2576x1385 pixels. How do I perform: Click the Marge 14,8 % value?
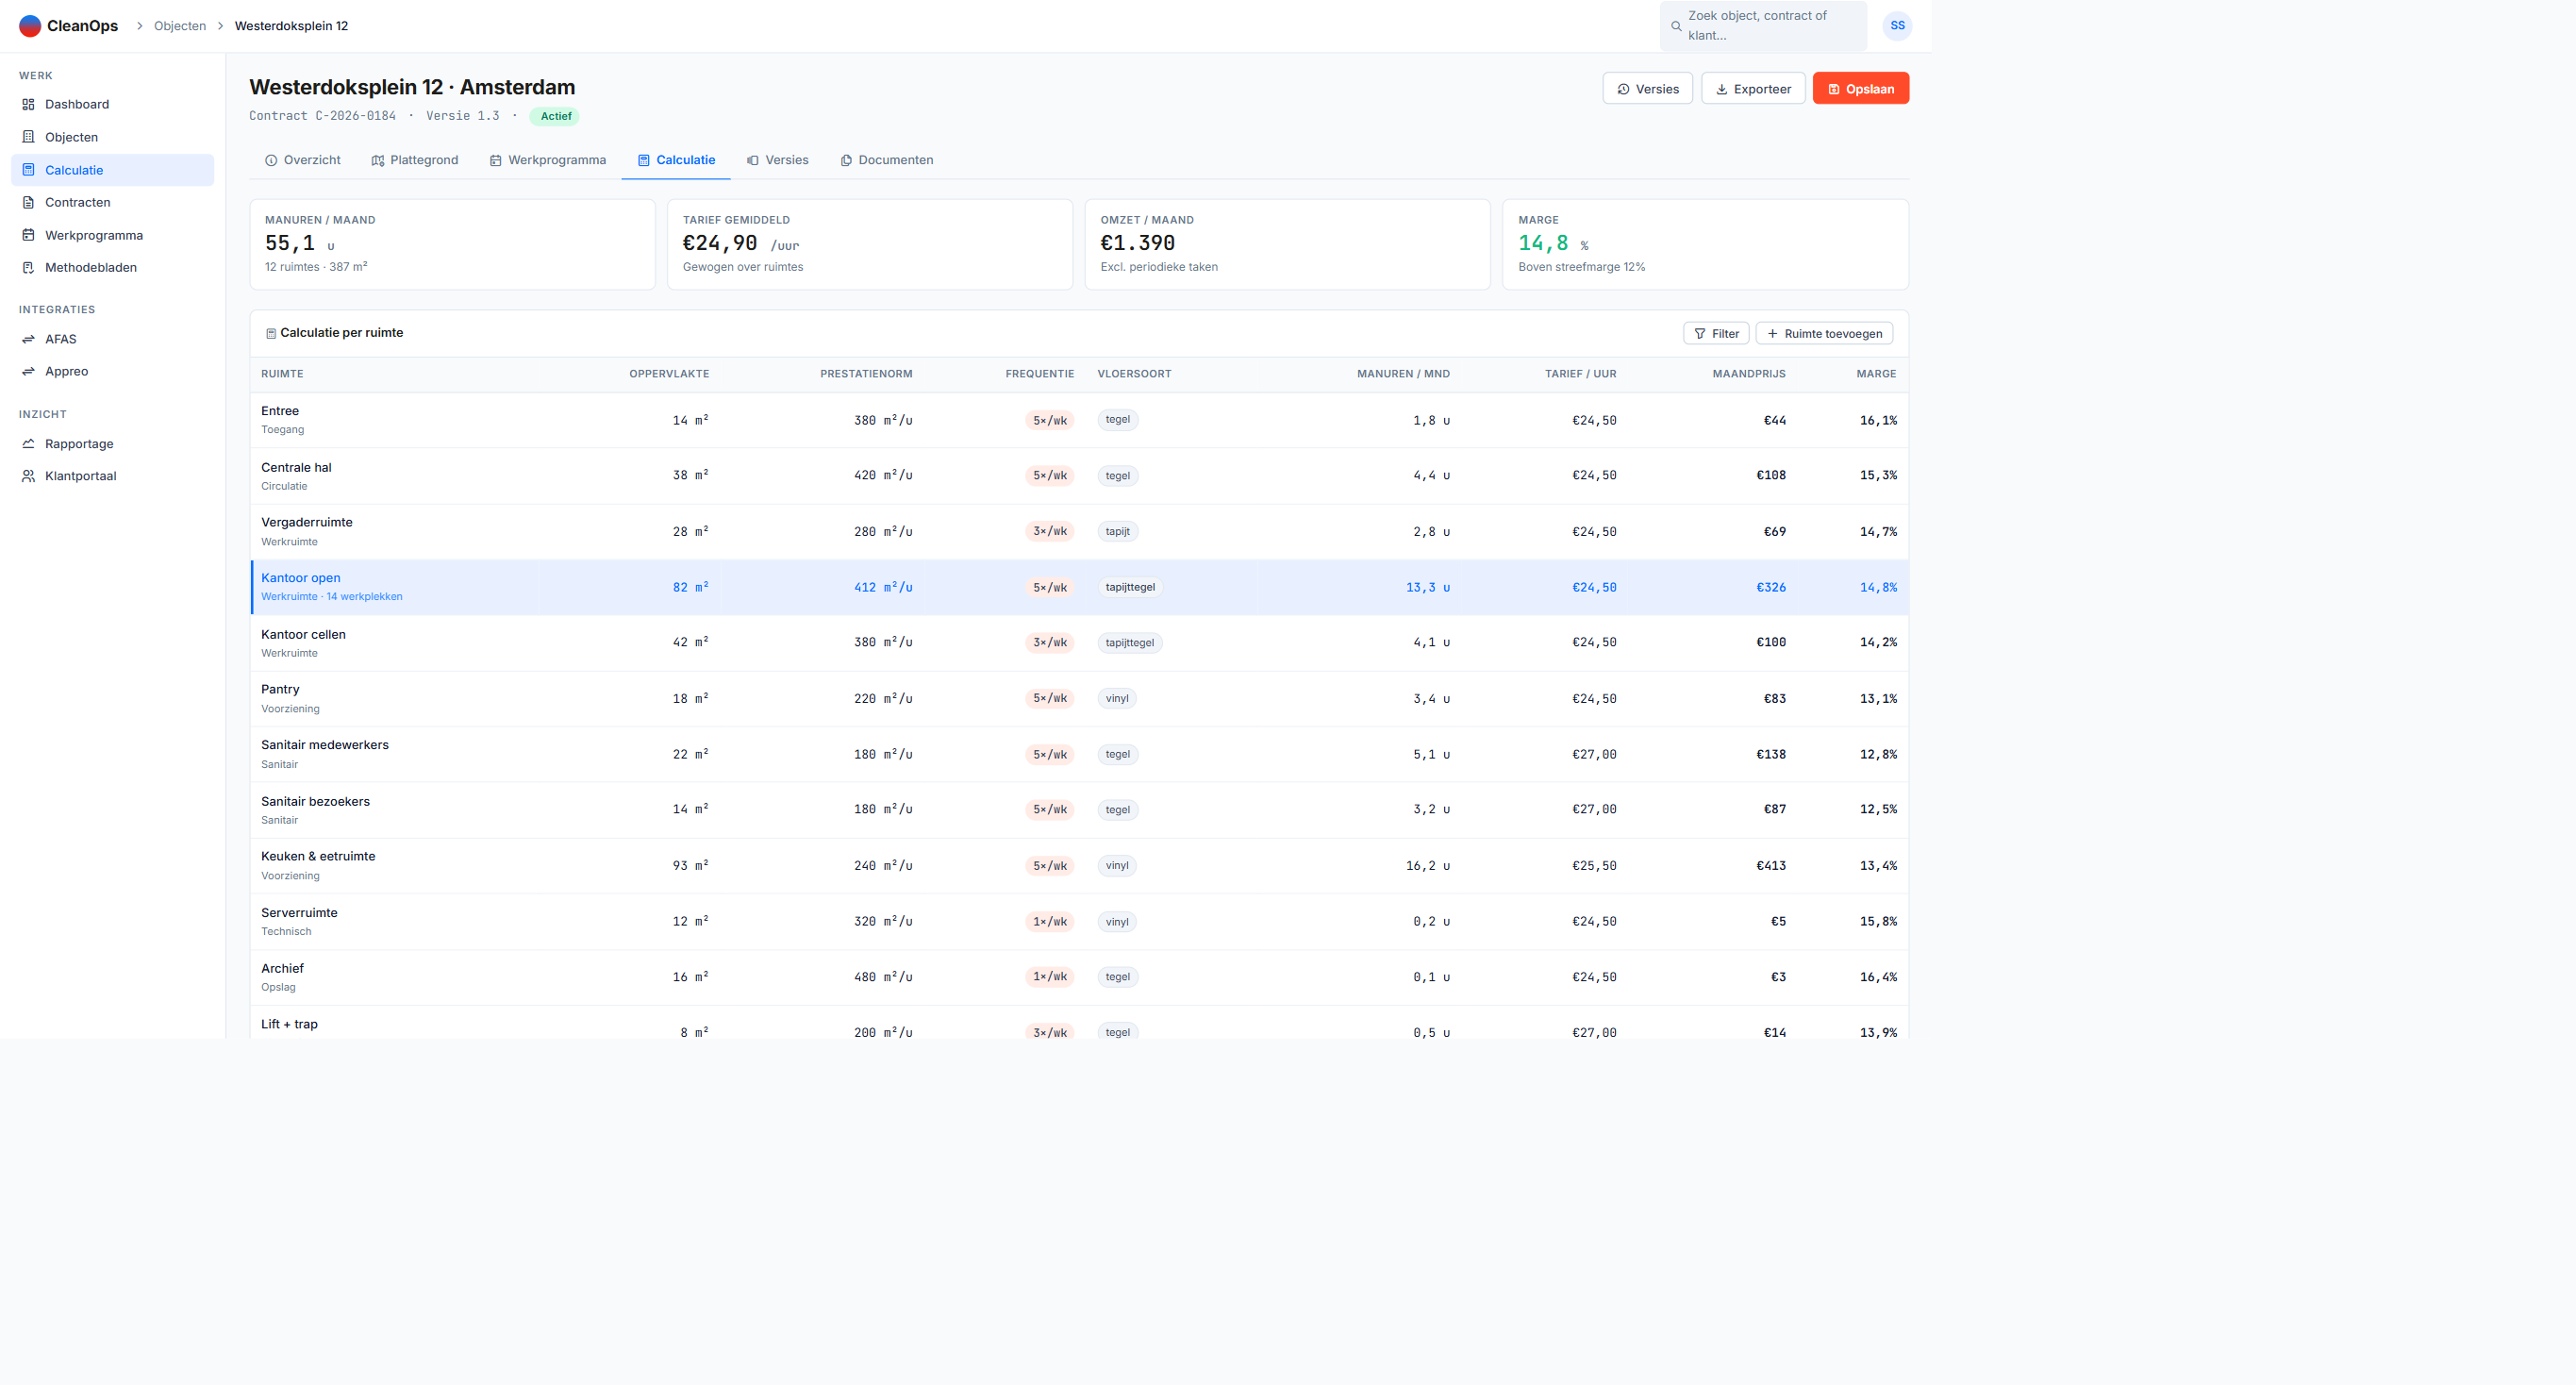click(x=1553, y=243)
